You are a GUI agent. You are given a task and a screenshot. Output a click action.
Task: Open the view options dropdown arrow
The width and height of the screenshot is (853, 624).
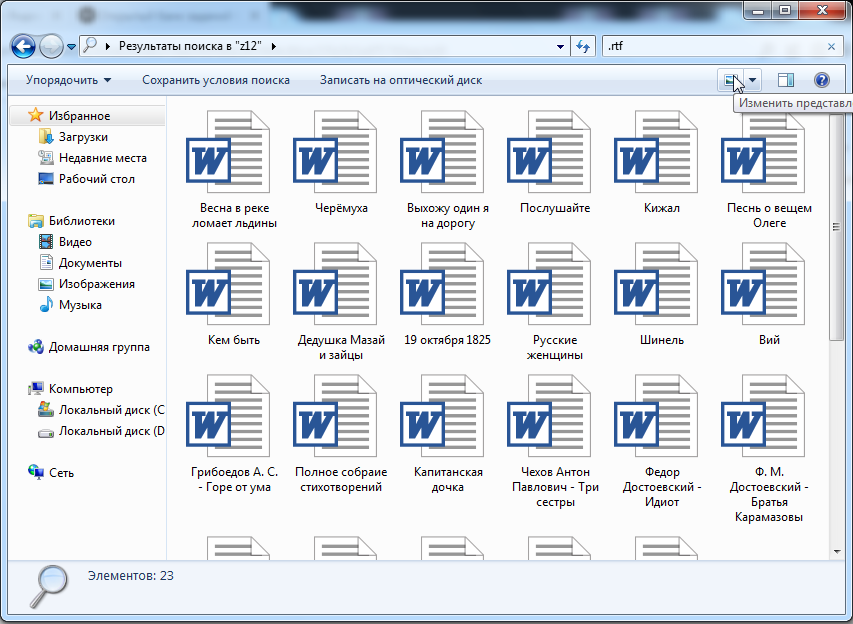(x=752, y=81)
